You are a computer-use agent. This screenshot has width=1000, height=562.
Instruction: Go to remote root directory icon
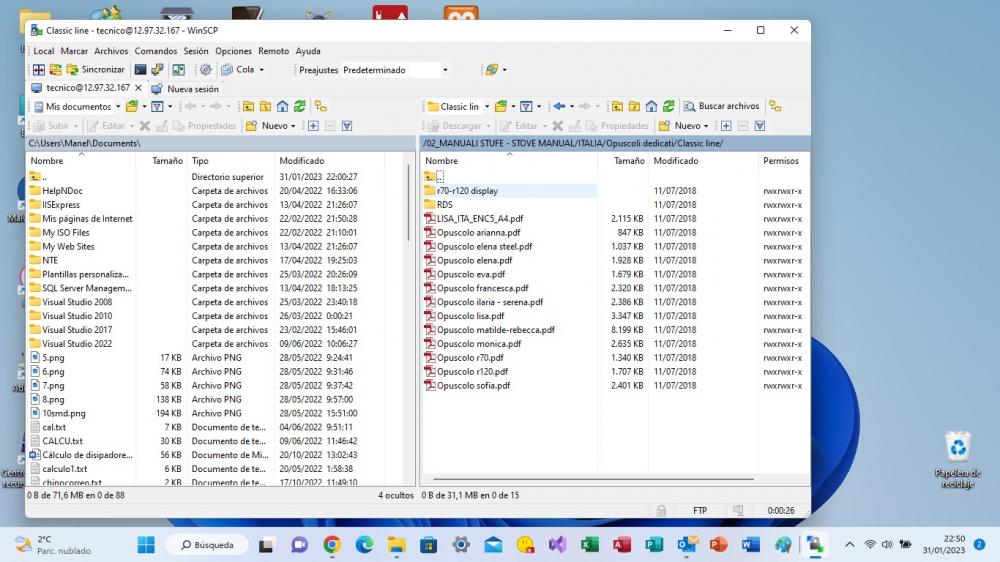634,107
